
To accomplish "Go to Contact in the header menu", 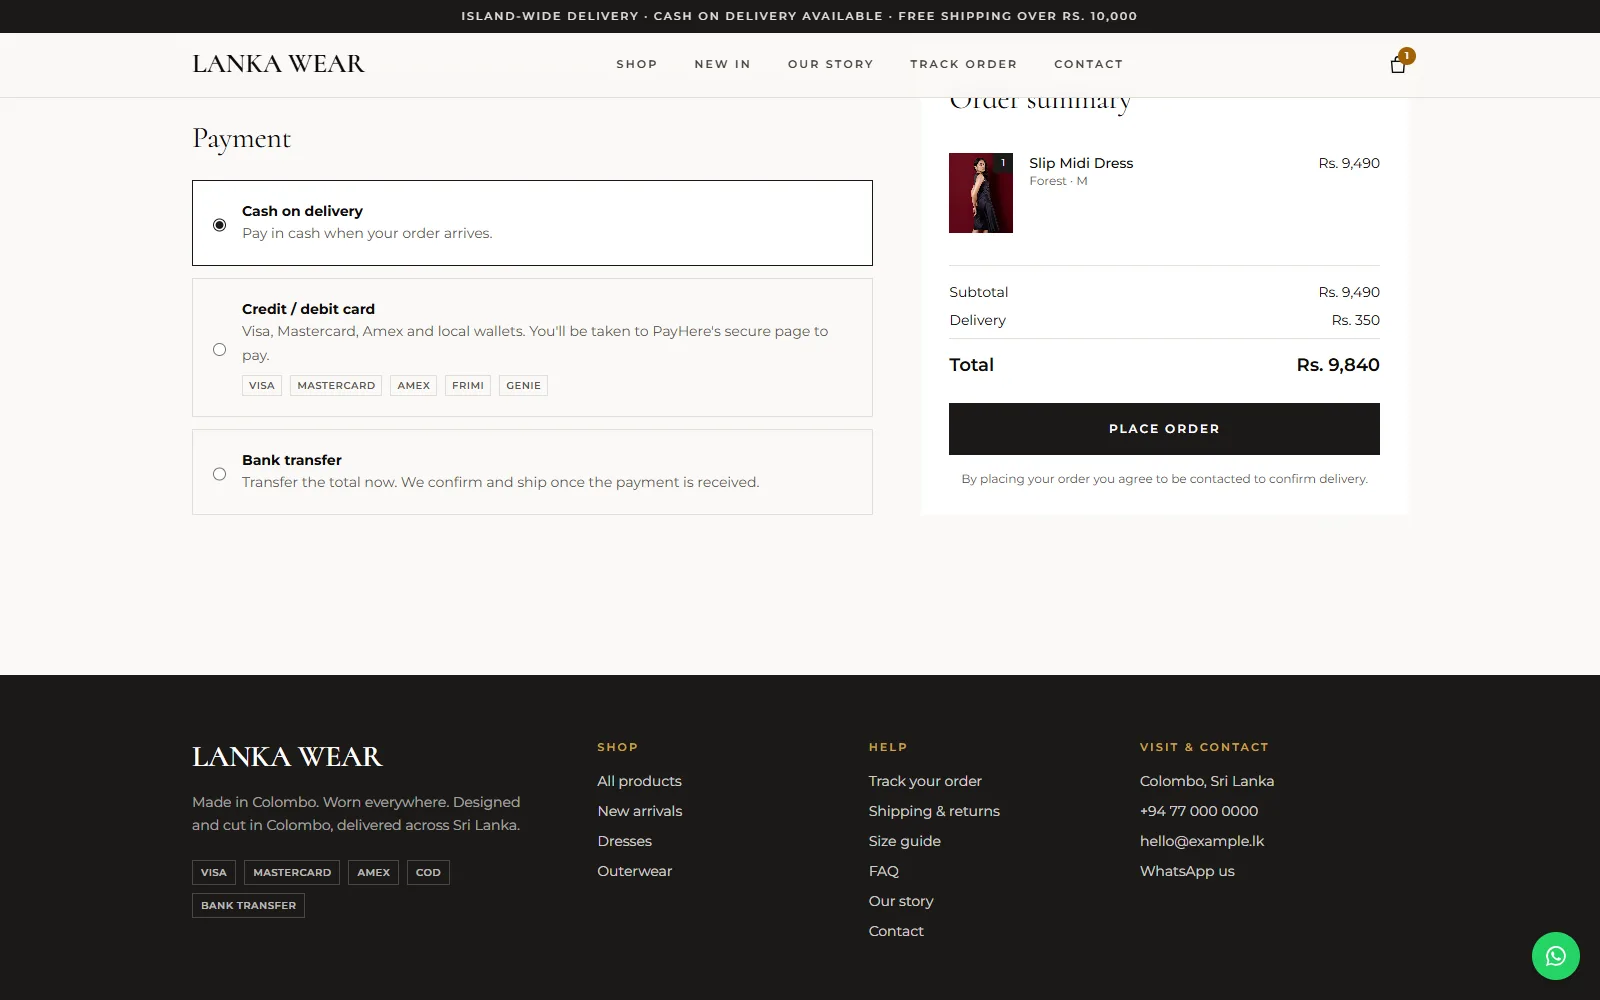I will coord(1088,64).
